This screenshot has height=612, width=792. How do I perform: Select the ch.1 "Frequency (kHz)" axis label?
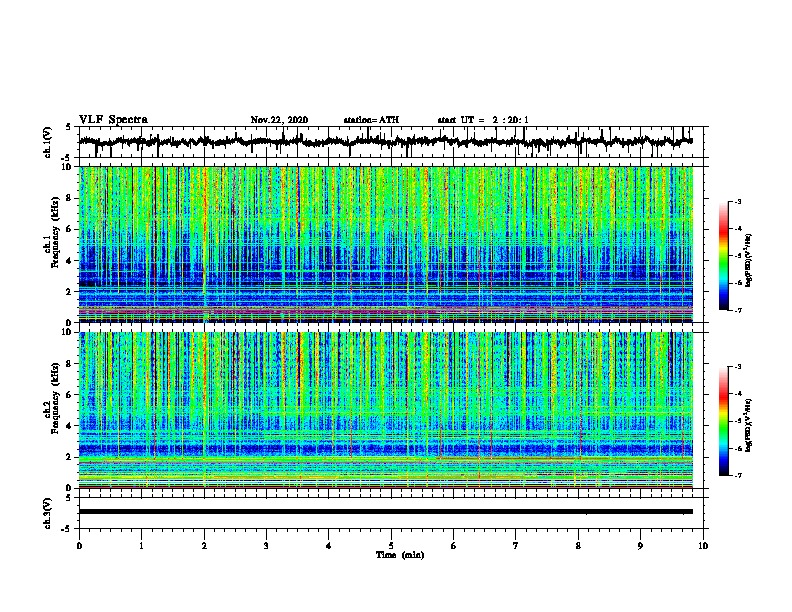[55, 232]
